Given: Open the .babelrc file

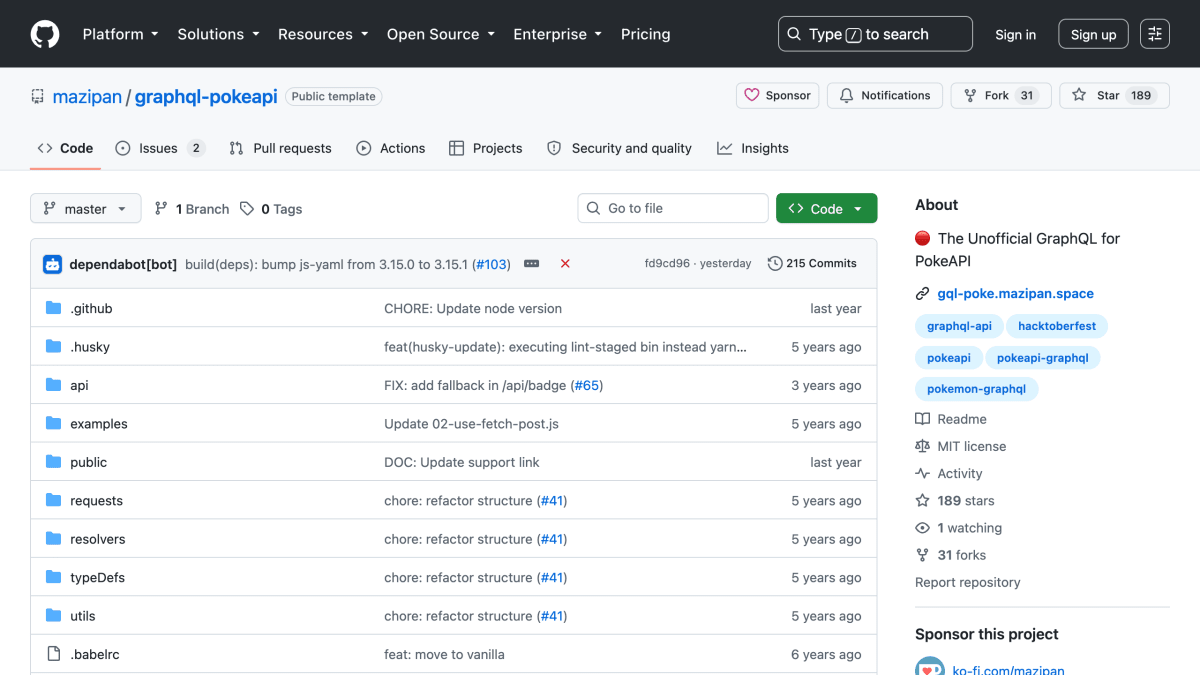Looking at the screenshot, I should click(95, 654).
